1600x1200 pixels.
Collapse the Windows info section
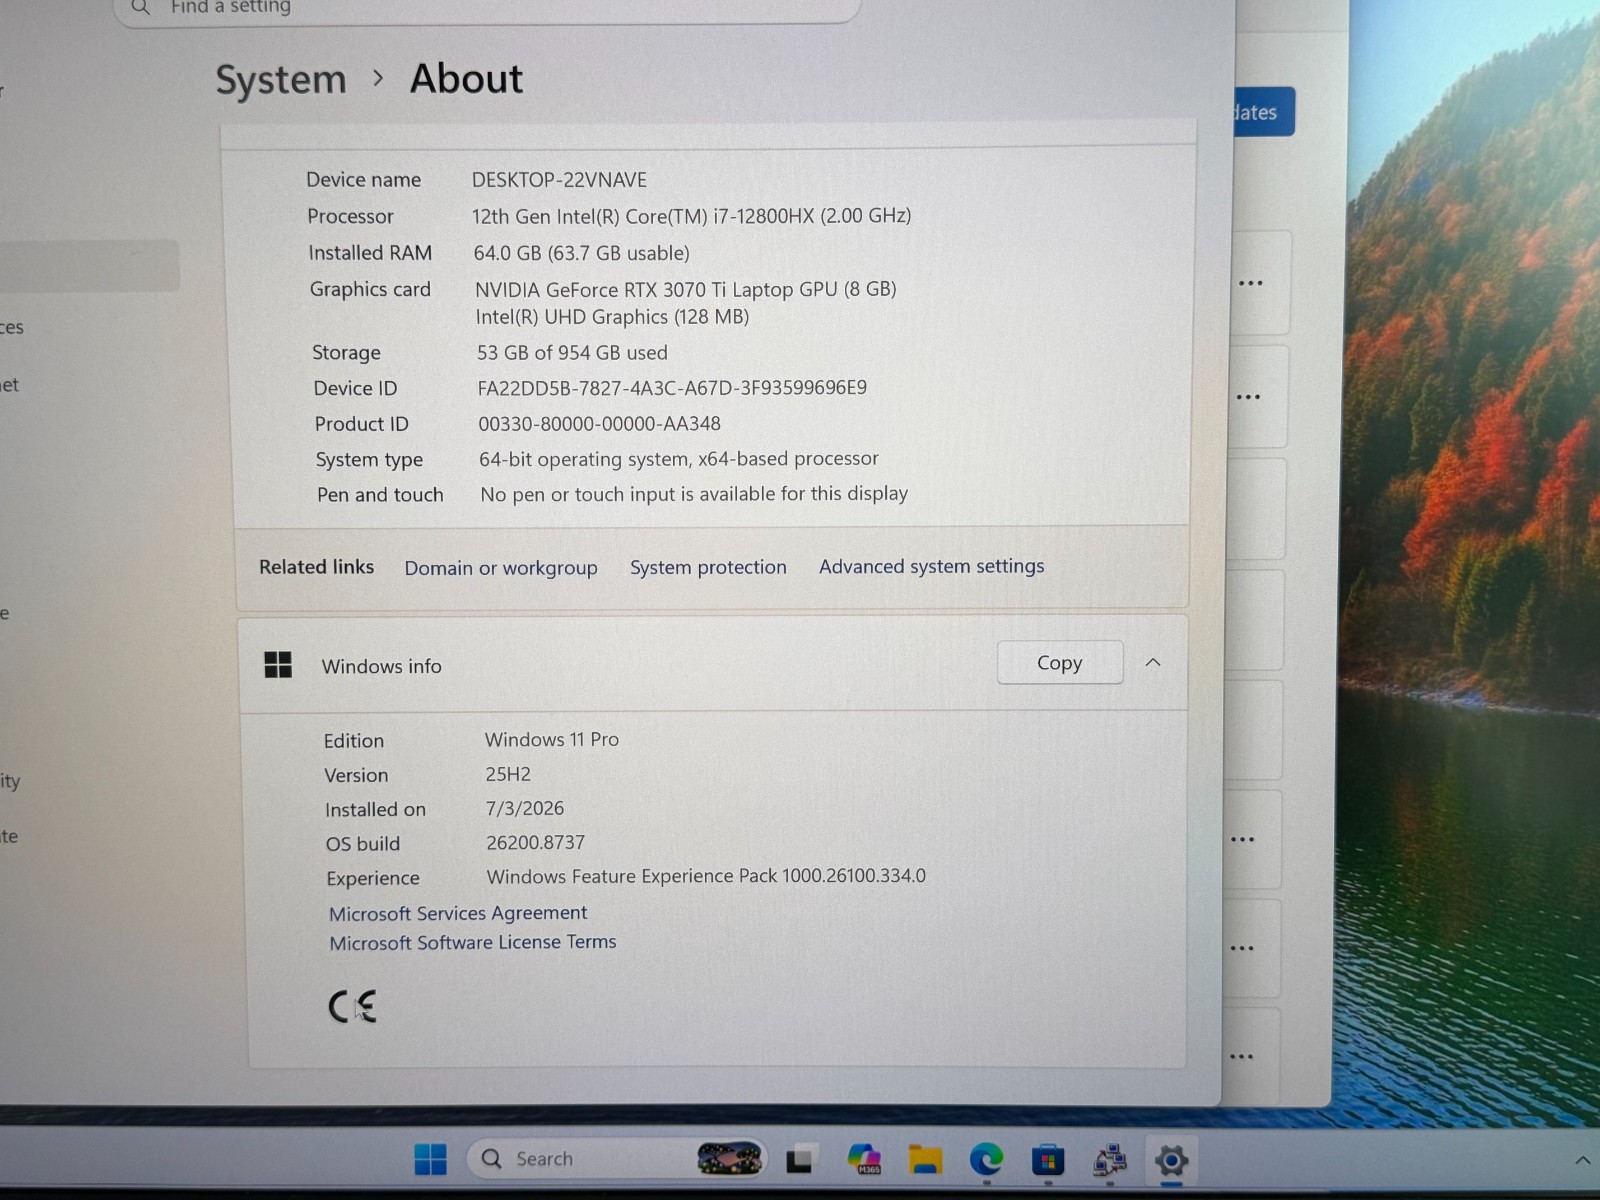(x=1153, y=662)
